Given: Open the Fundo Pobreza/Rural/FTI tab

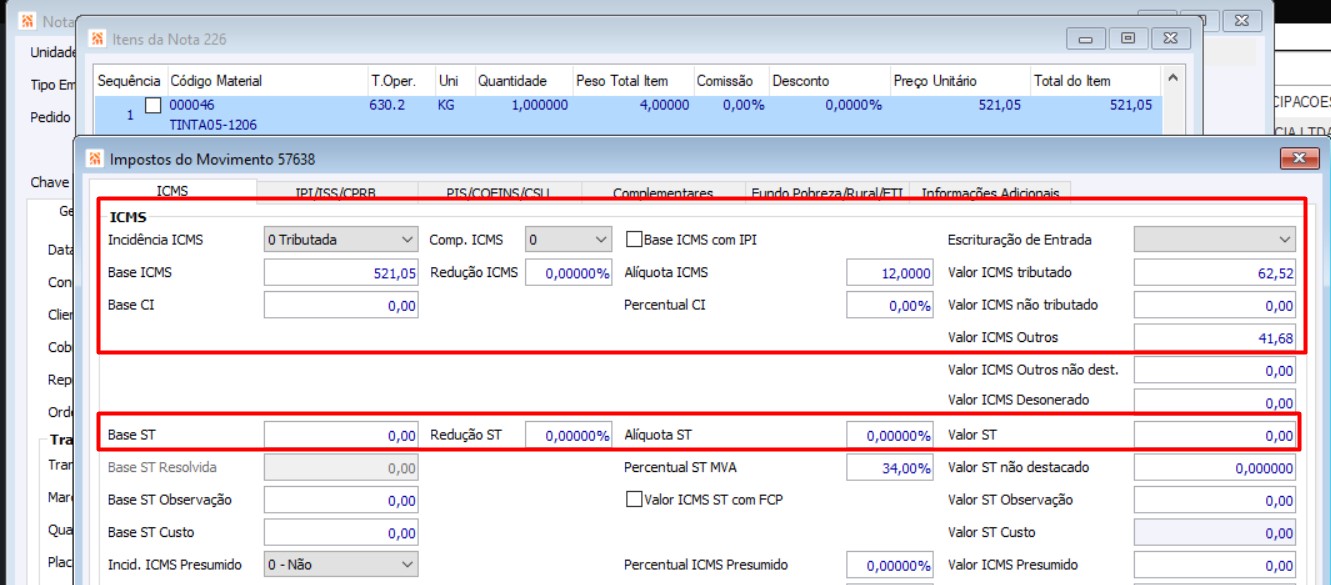Looking at the screenshot, I should point(827,192).
